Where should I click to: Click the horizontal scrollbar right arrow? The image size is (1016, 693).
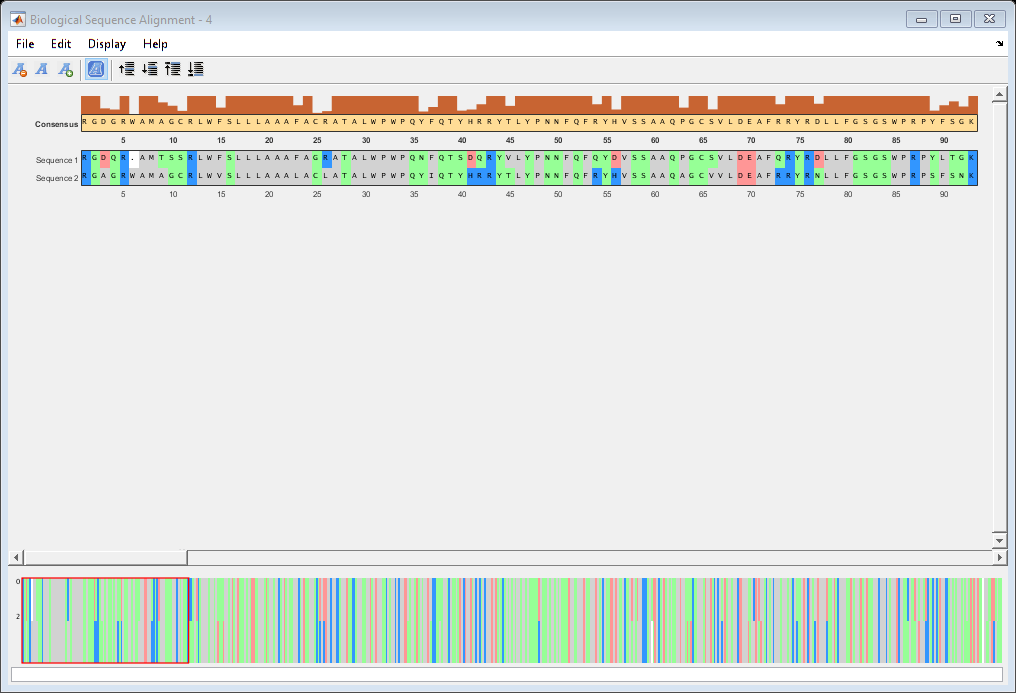pos(1000,557)
